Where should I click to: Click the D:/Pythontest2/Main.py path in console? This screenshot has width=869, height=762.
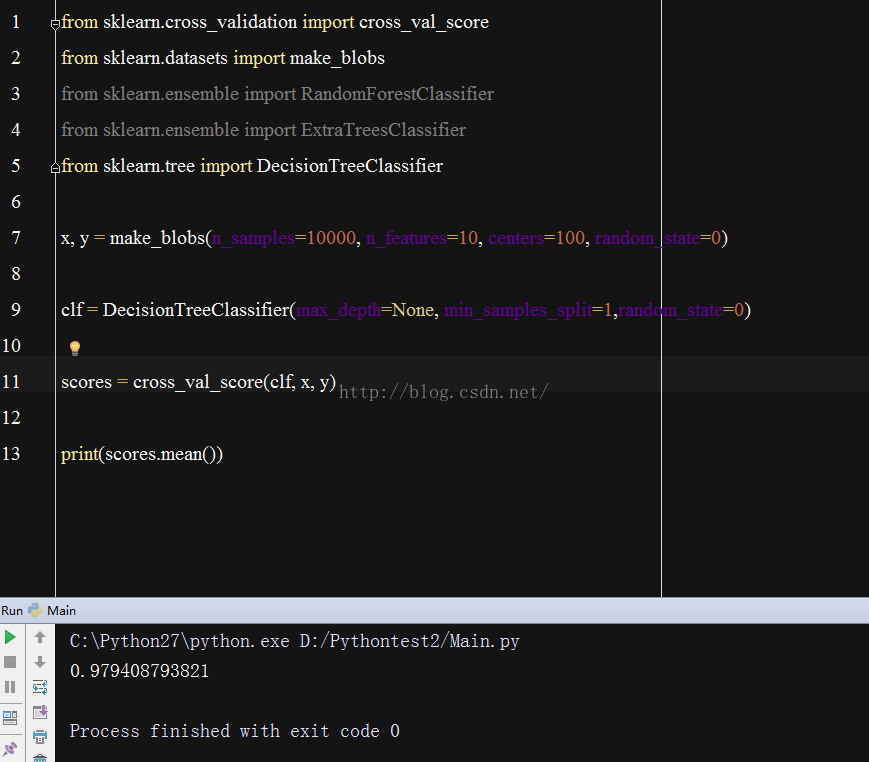410,641
